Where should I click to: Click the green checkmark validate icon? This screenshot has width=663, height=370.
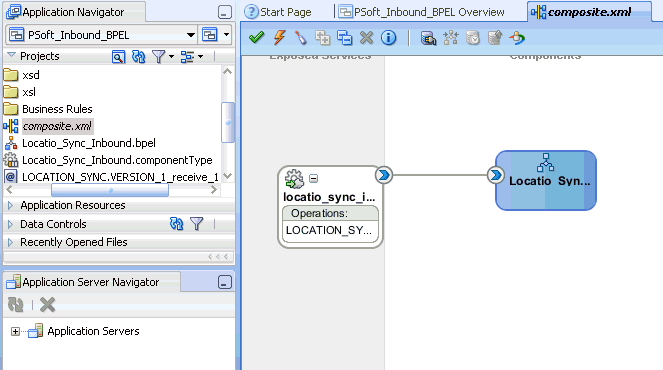(x=257, y=38)
